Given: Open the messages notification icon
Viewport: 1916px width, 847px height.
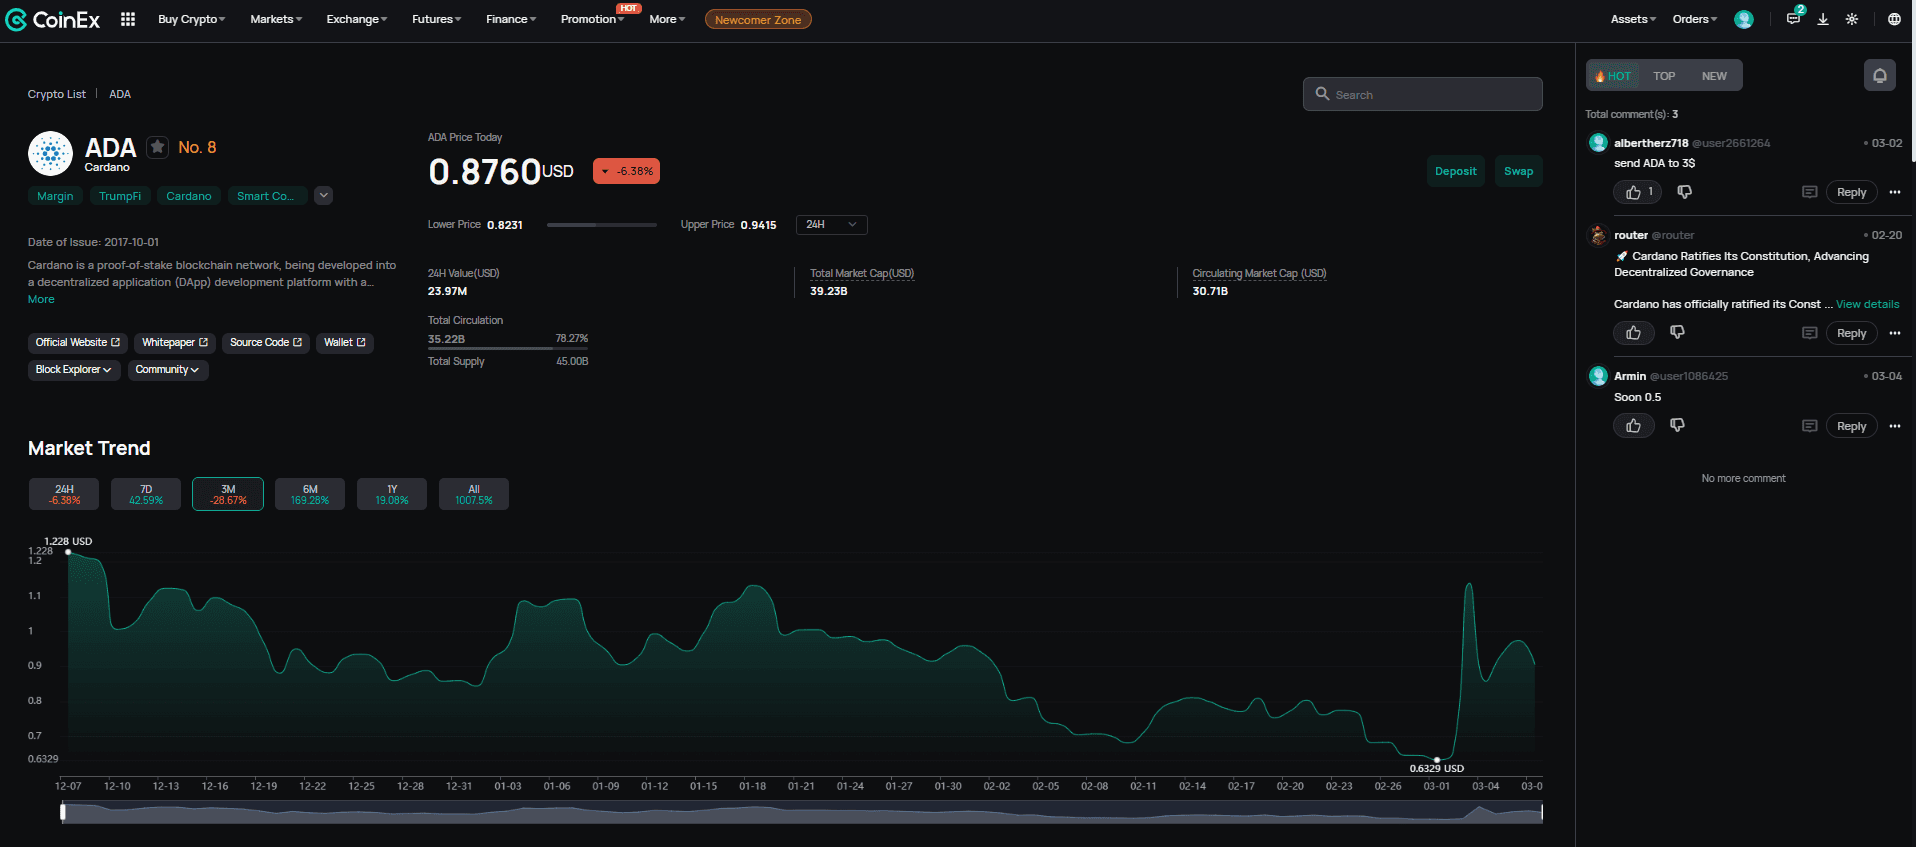Looking at the screenshot, I should (x=1794, y=18).
